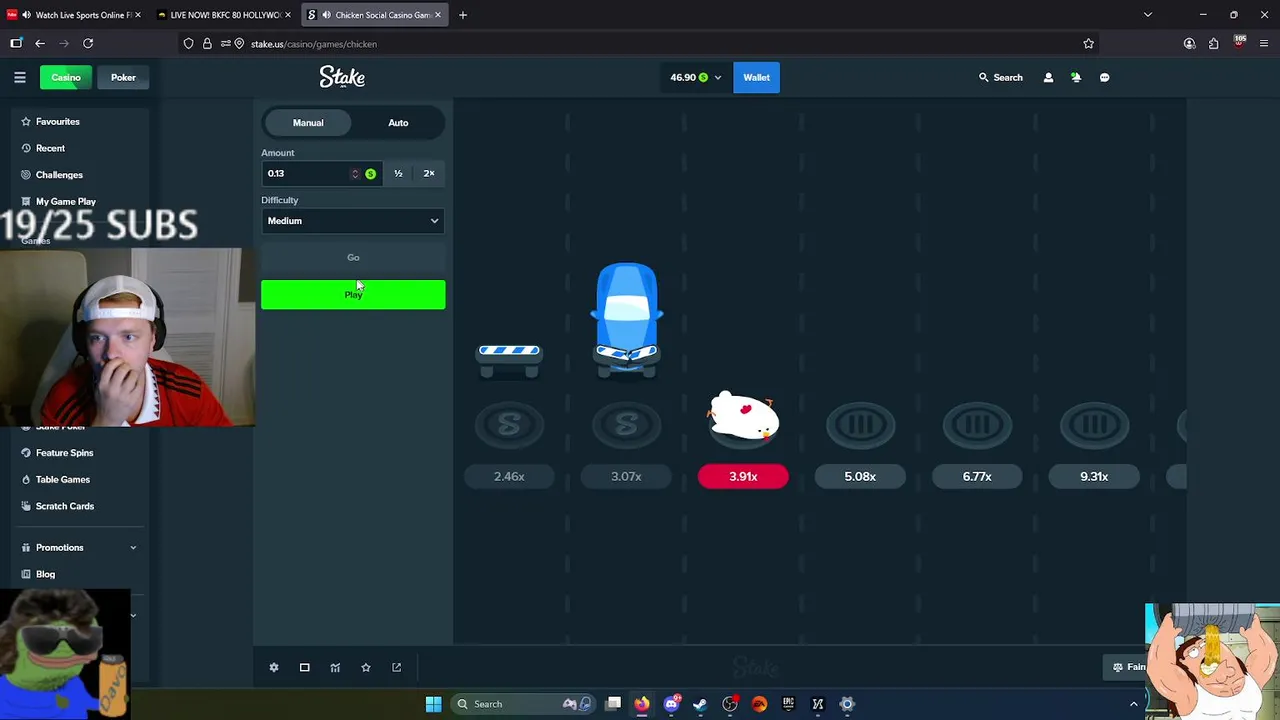Open Epic Games taskbar icon

click(x=788, y=704)
